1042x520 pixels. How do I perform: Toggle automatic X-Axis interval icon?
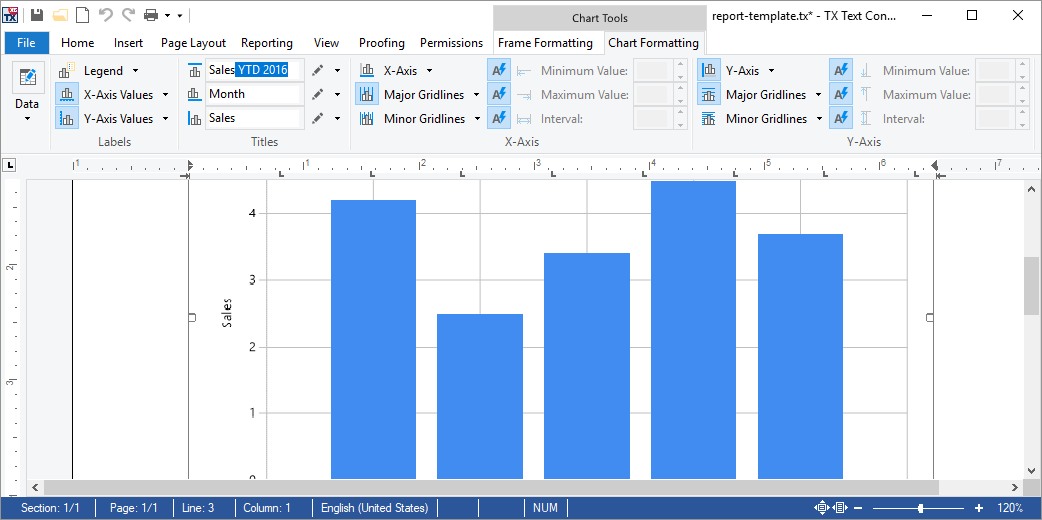click(499, 118)
